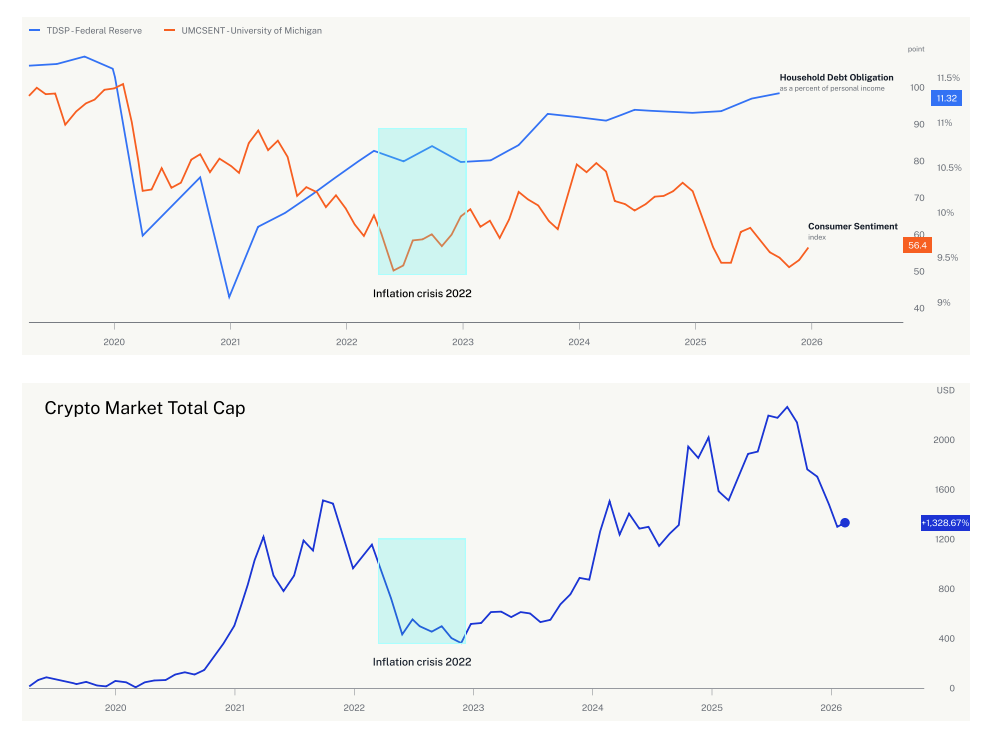Select the UMCSENT - University of Michigan legend label
The height and width of the screenshot is (739, 991).
point(251,31)
